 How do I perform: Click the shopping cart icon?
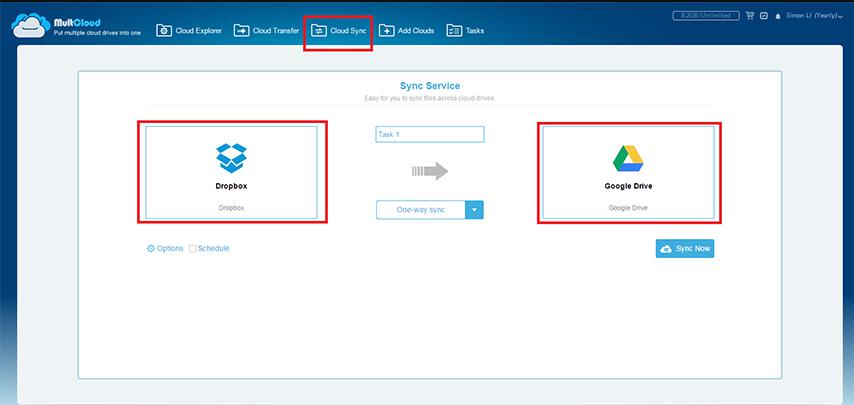[750, 16]
